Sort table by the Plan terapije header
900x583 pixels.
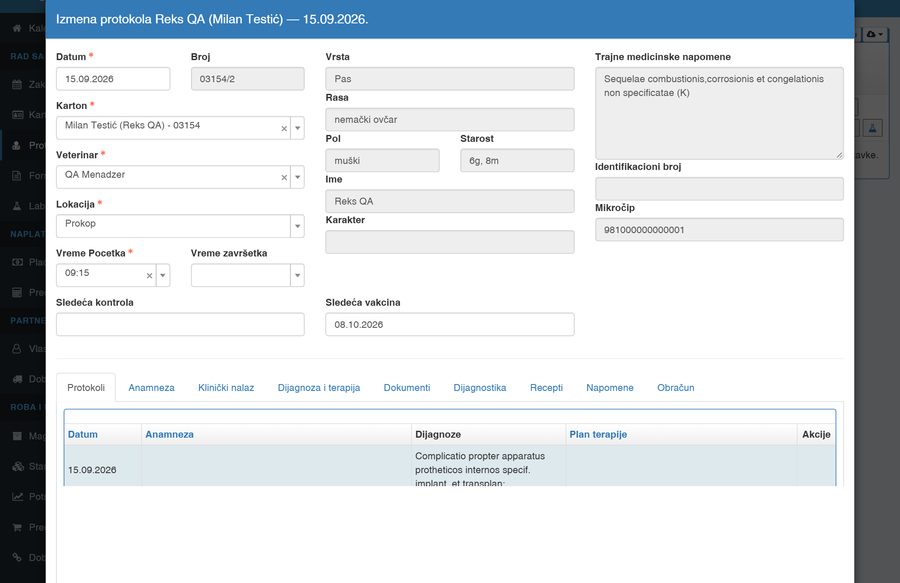(598, 434)
